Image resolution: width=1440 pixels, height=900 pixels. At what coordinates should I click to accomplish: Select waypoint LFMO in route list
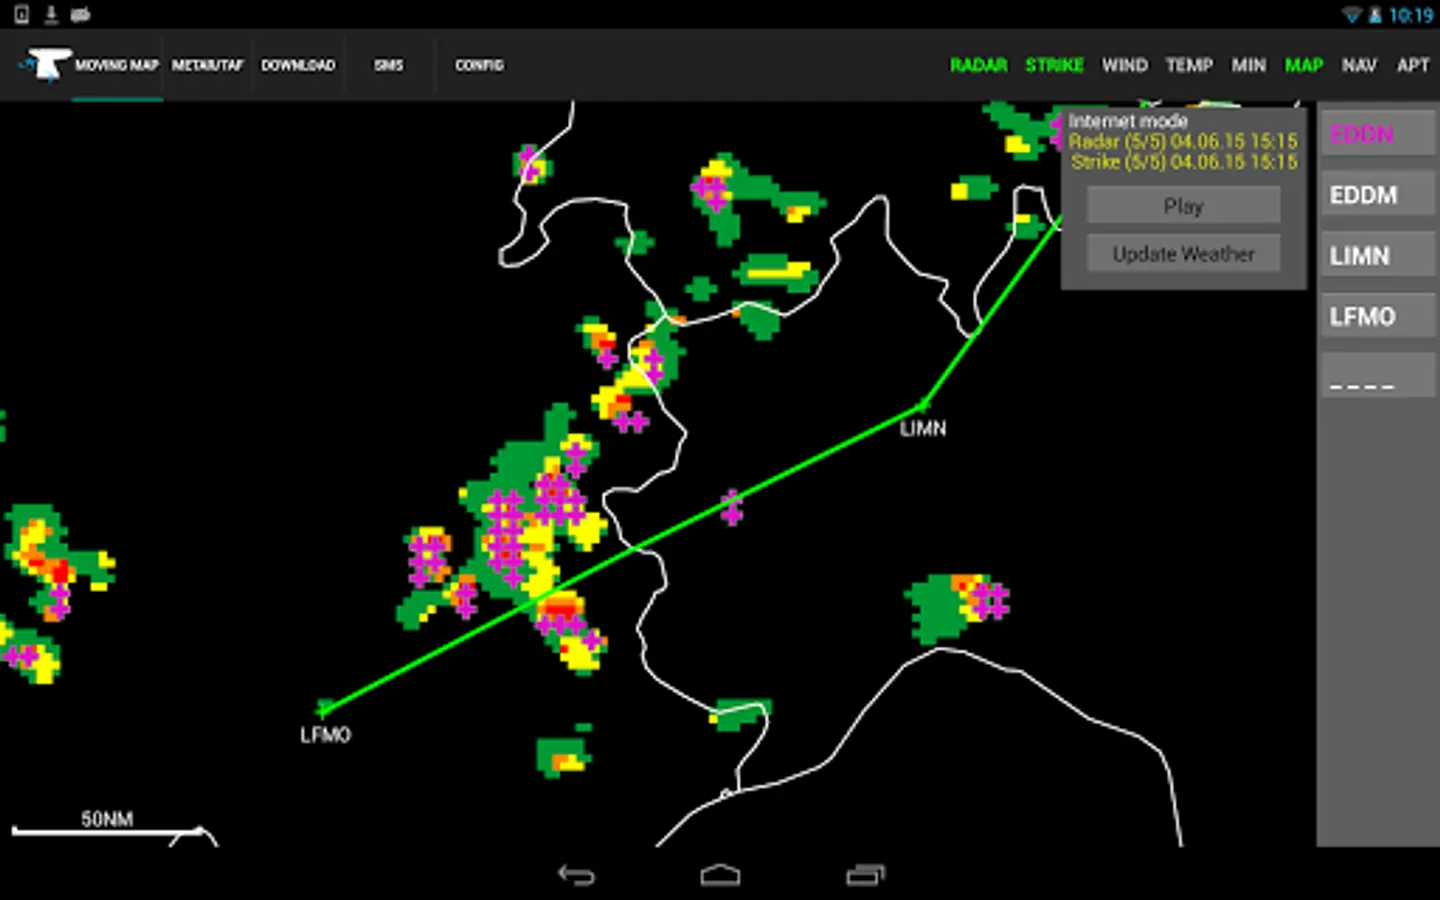click(x=1377, y=316)
